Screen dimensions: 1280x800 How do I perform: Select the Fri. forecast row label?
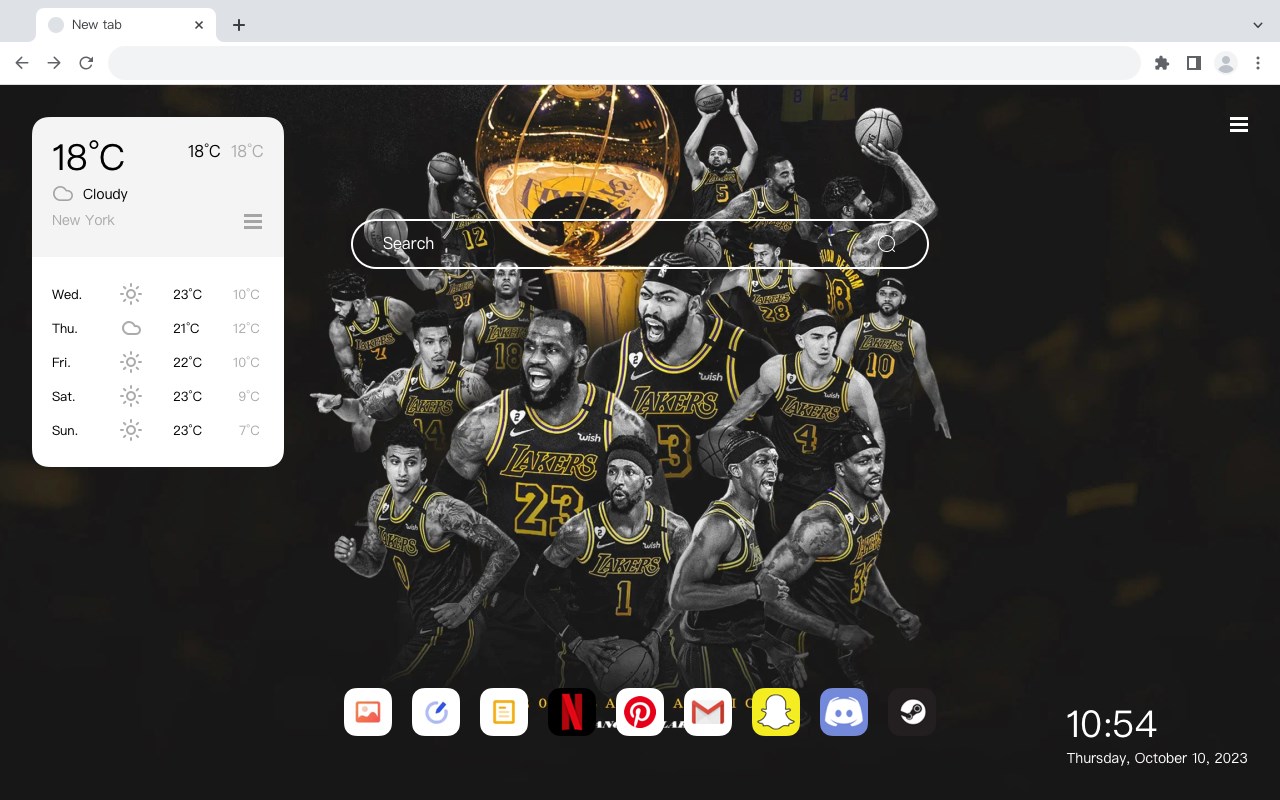click(61, 362)
